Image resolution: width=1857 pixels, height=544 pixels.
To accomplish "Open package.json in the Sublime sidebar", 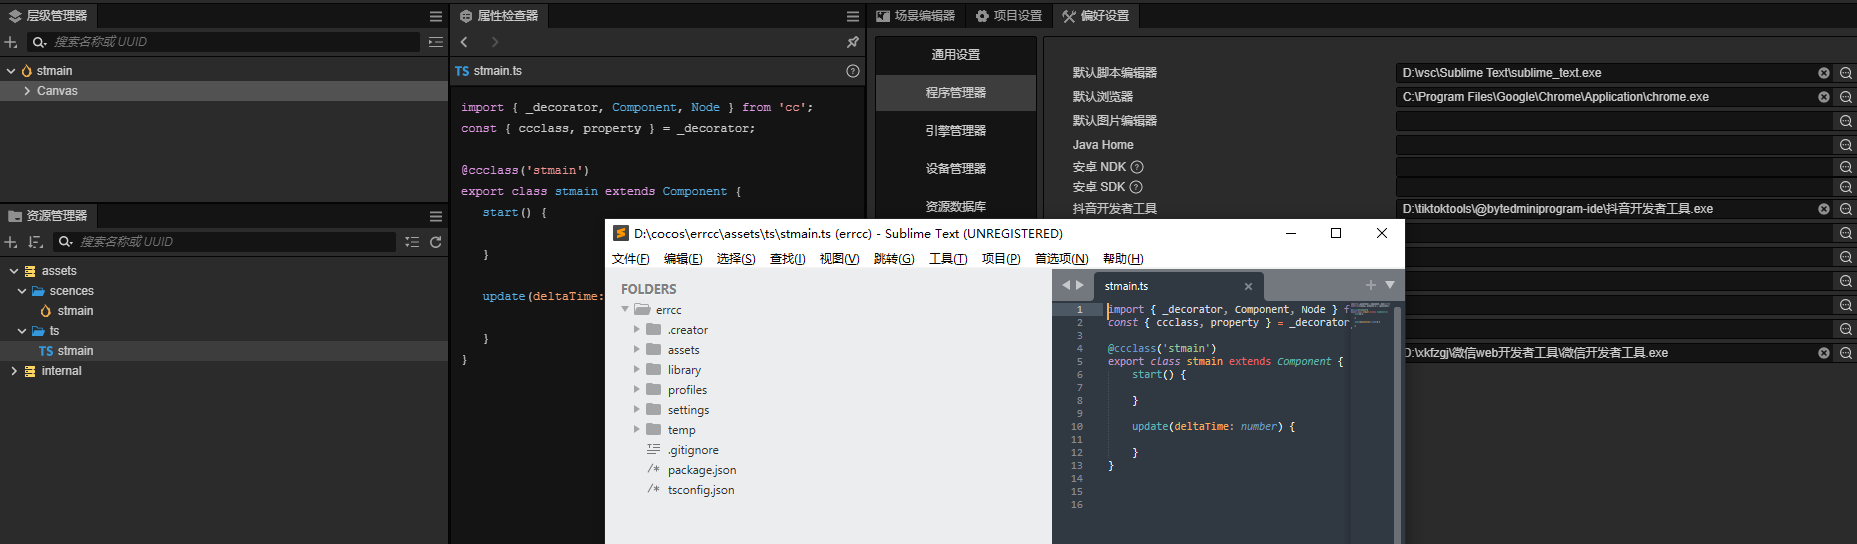I will tap(702, 470).
